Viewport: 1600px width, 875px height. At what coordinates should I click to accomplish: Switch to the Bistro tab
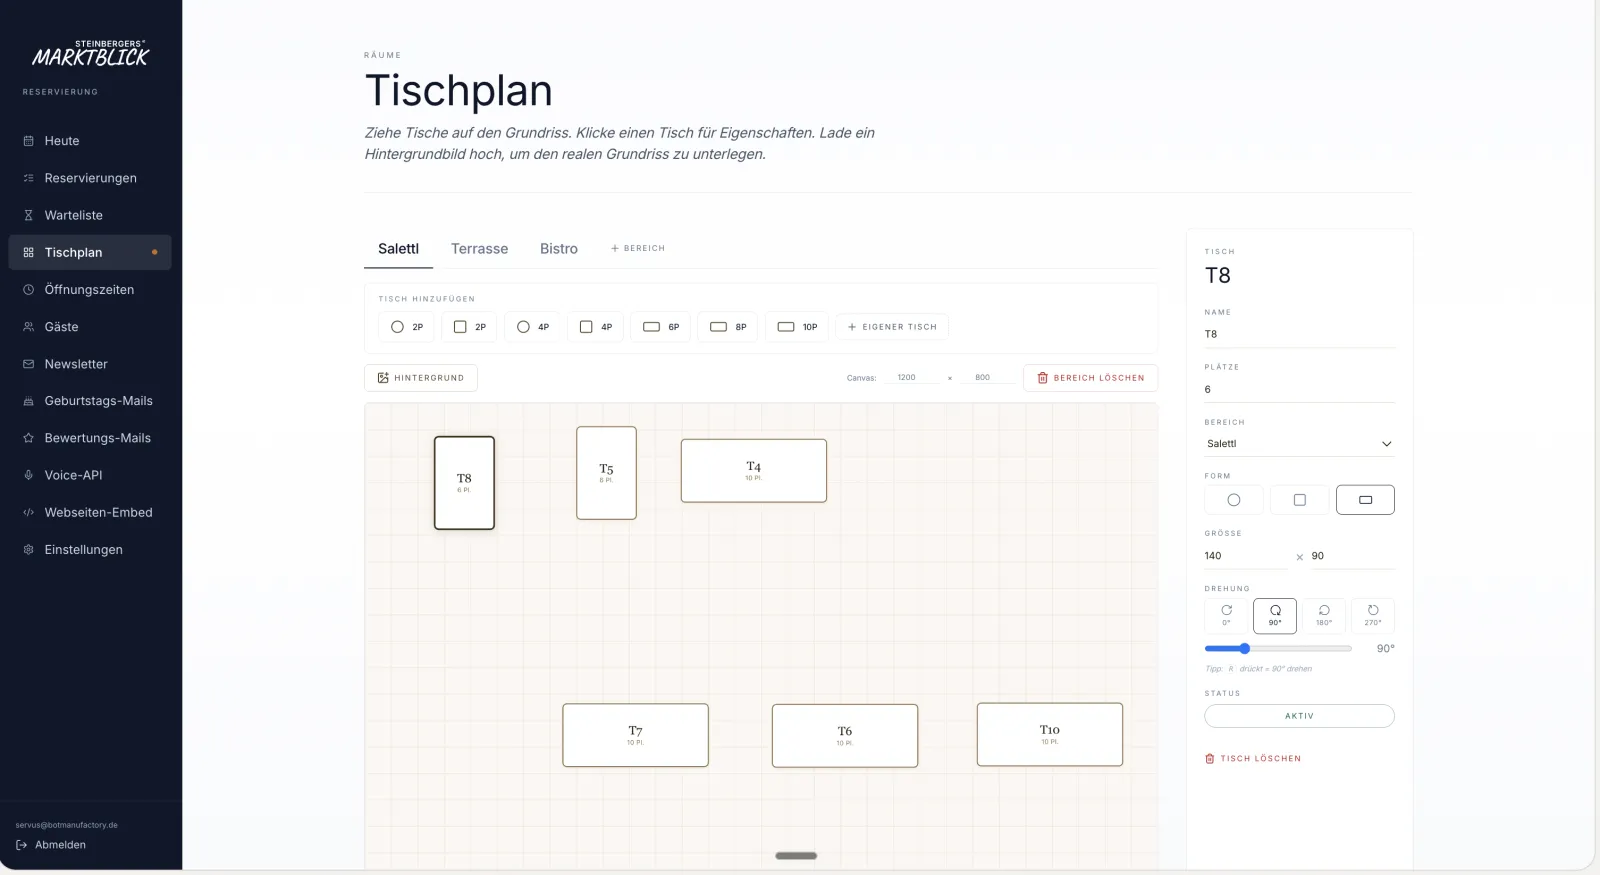click(559, 249)
